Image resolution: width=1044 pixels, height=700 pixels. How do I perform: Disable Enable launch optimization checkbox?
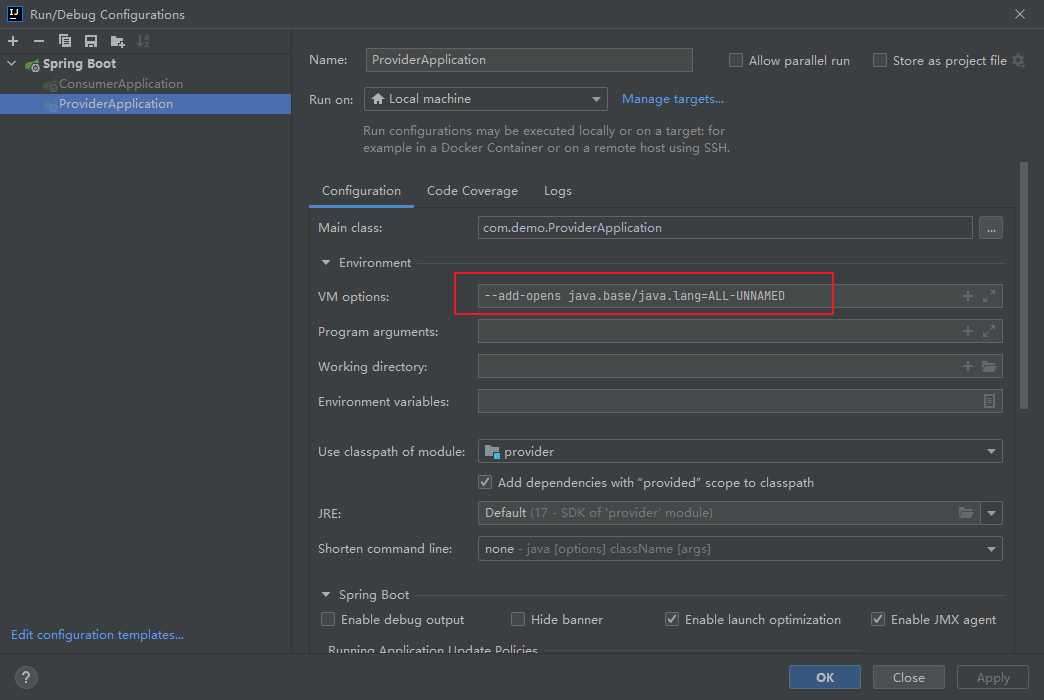(672, 619)
